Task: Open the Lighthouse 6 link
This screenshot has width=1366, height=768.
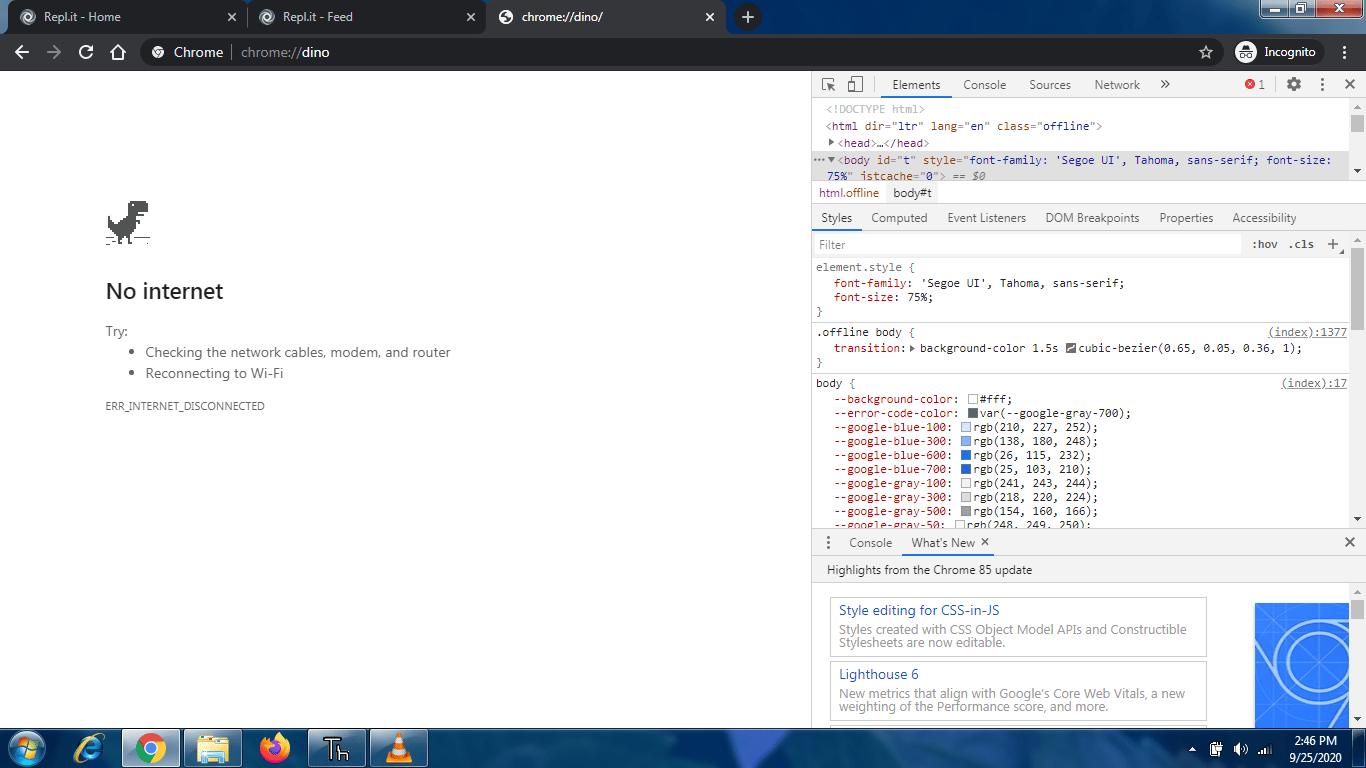Action: tap(879, 674)
